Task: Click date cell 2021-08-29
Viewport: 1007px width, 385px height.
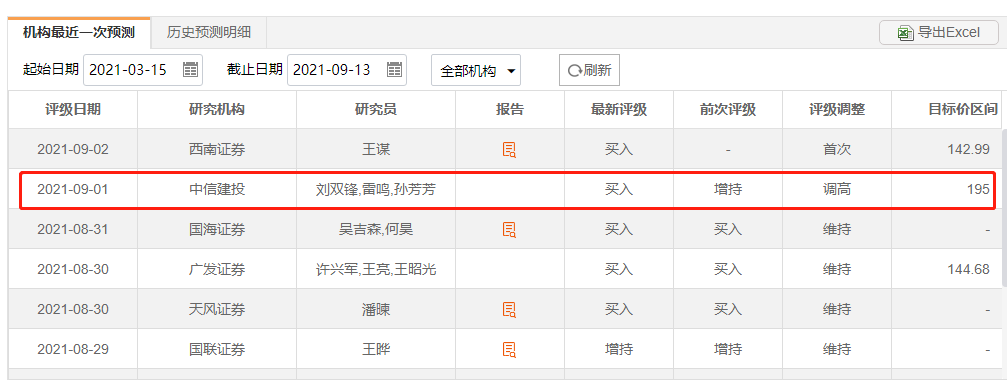Action: 73,350
